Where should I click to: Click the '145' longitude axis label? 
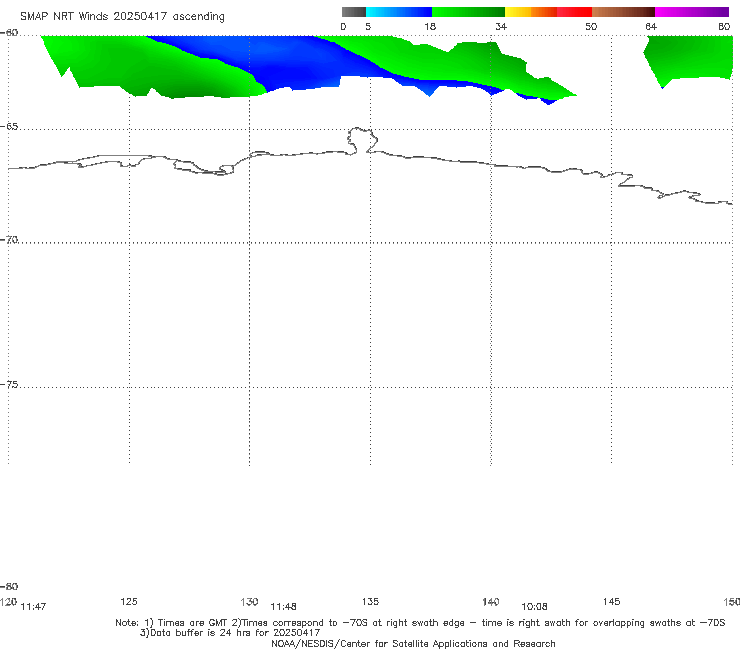[x=612, y=601]
